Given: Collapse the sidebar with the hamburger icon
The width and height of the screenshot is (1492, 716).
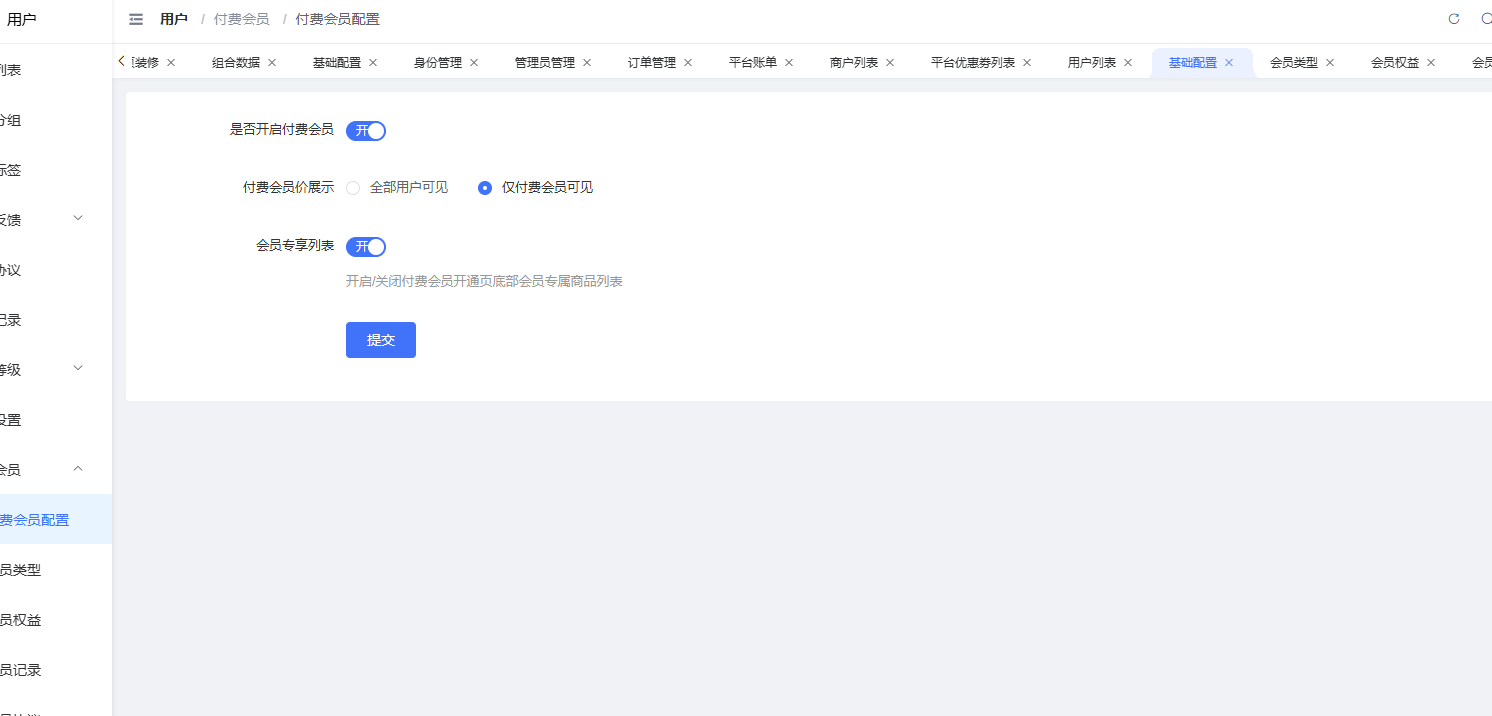Looking at the screenshot, I should pyautogui.click(x=136, y=19).
